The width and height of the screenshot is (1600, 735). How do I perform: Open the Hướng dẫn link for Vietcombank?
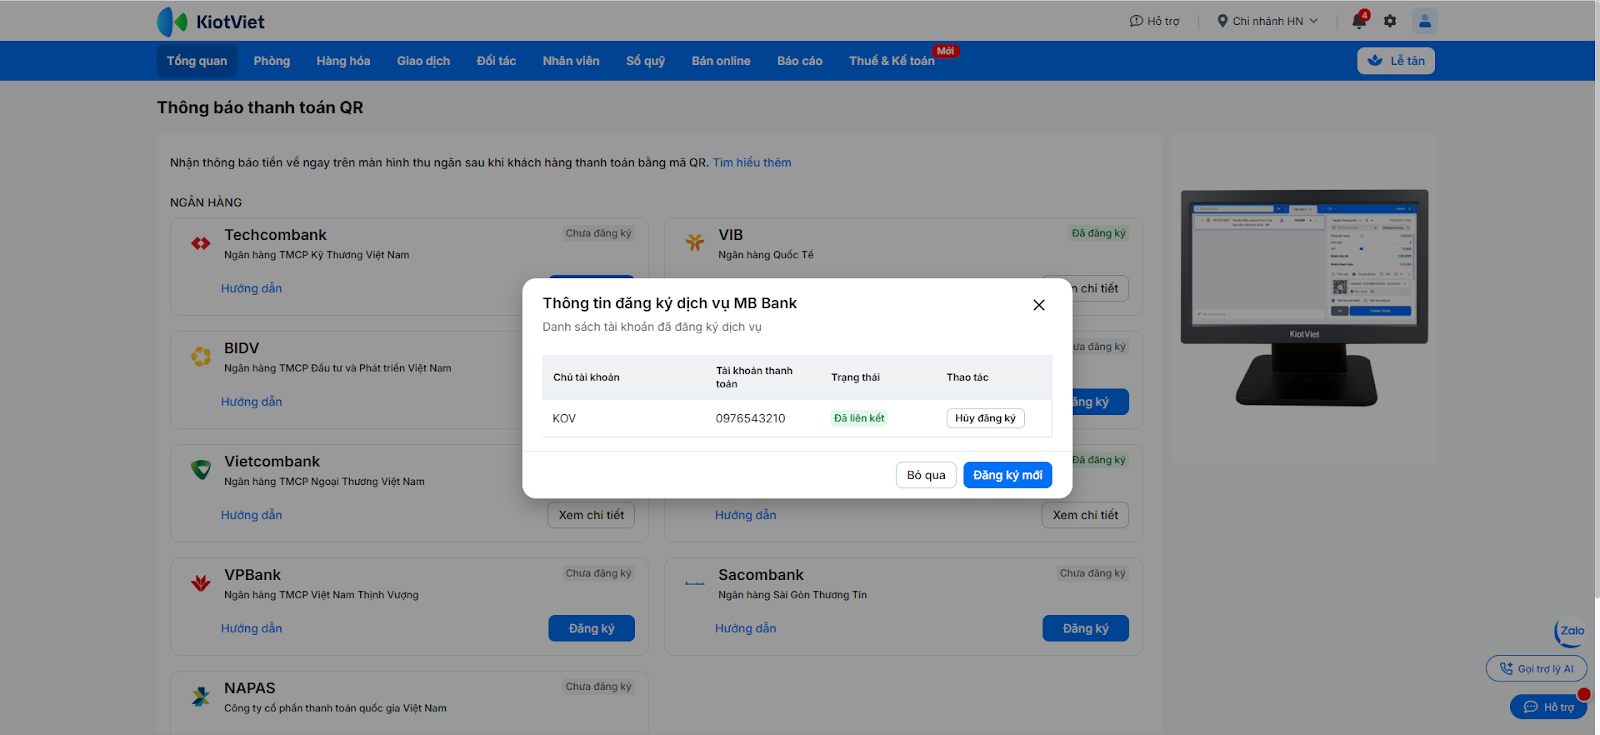click(x=252, y=515)
